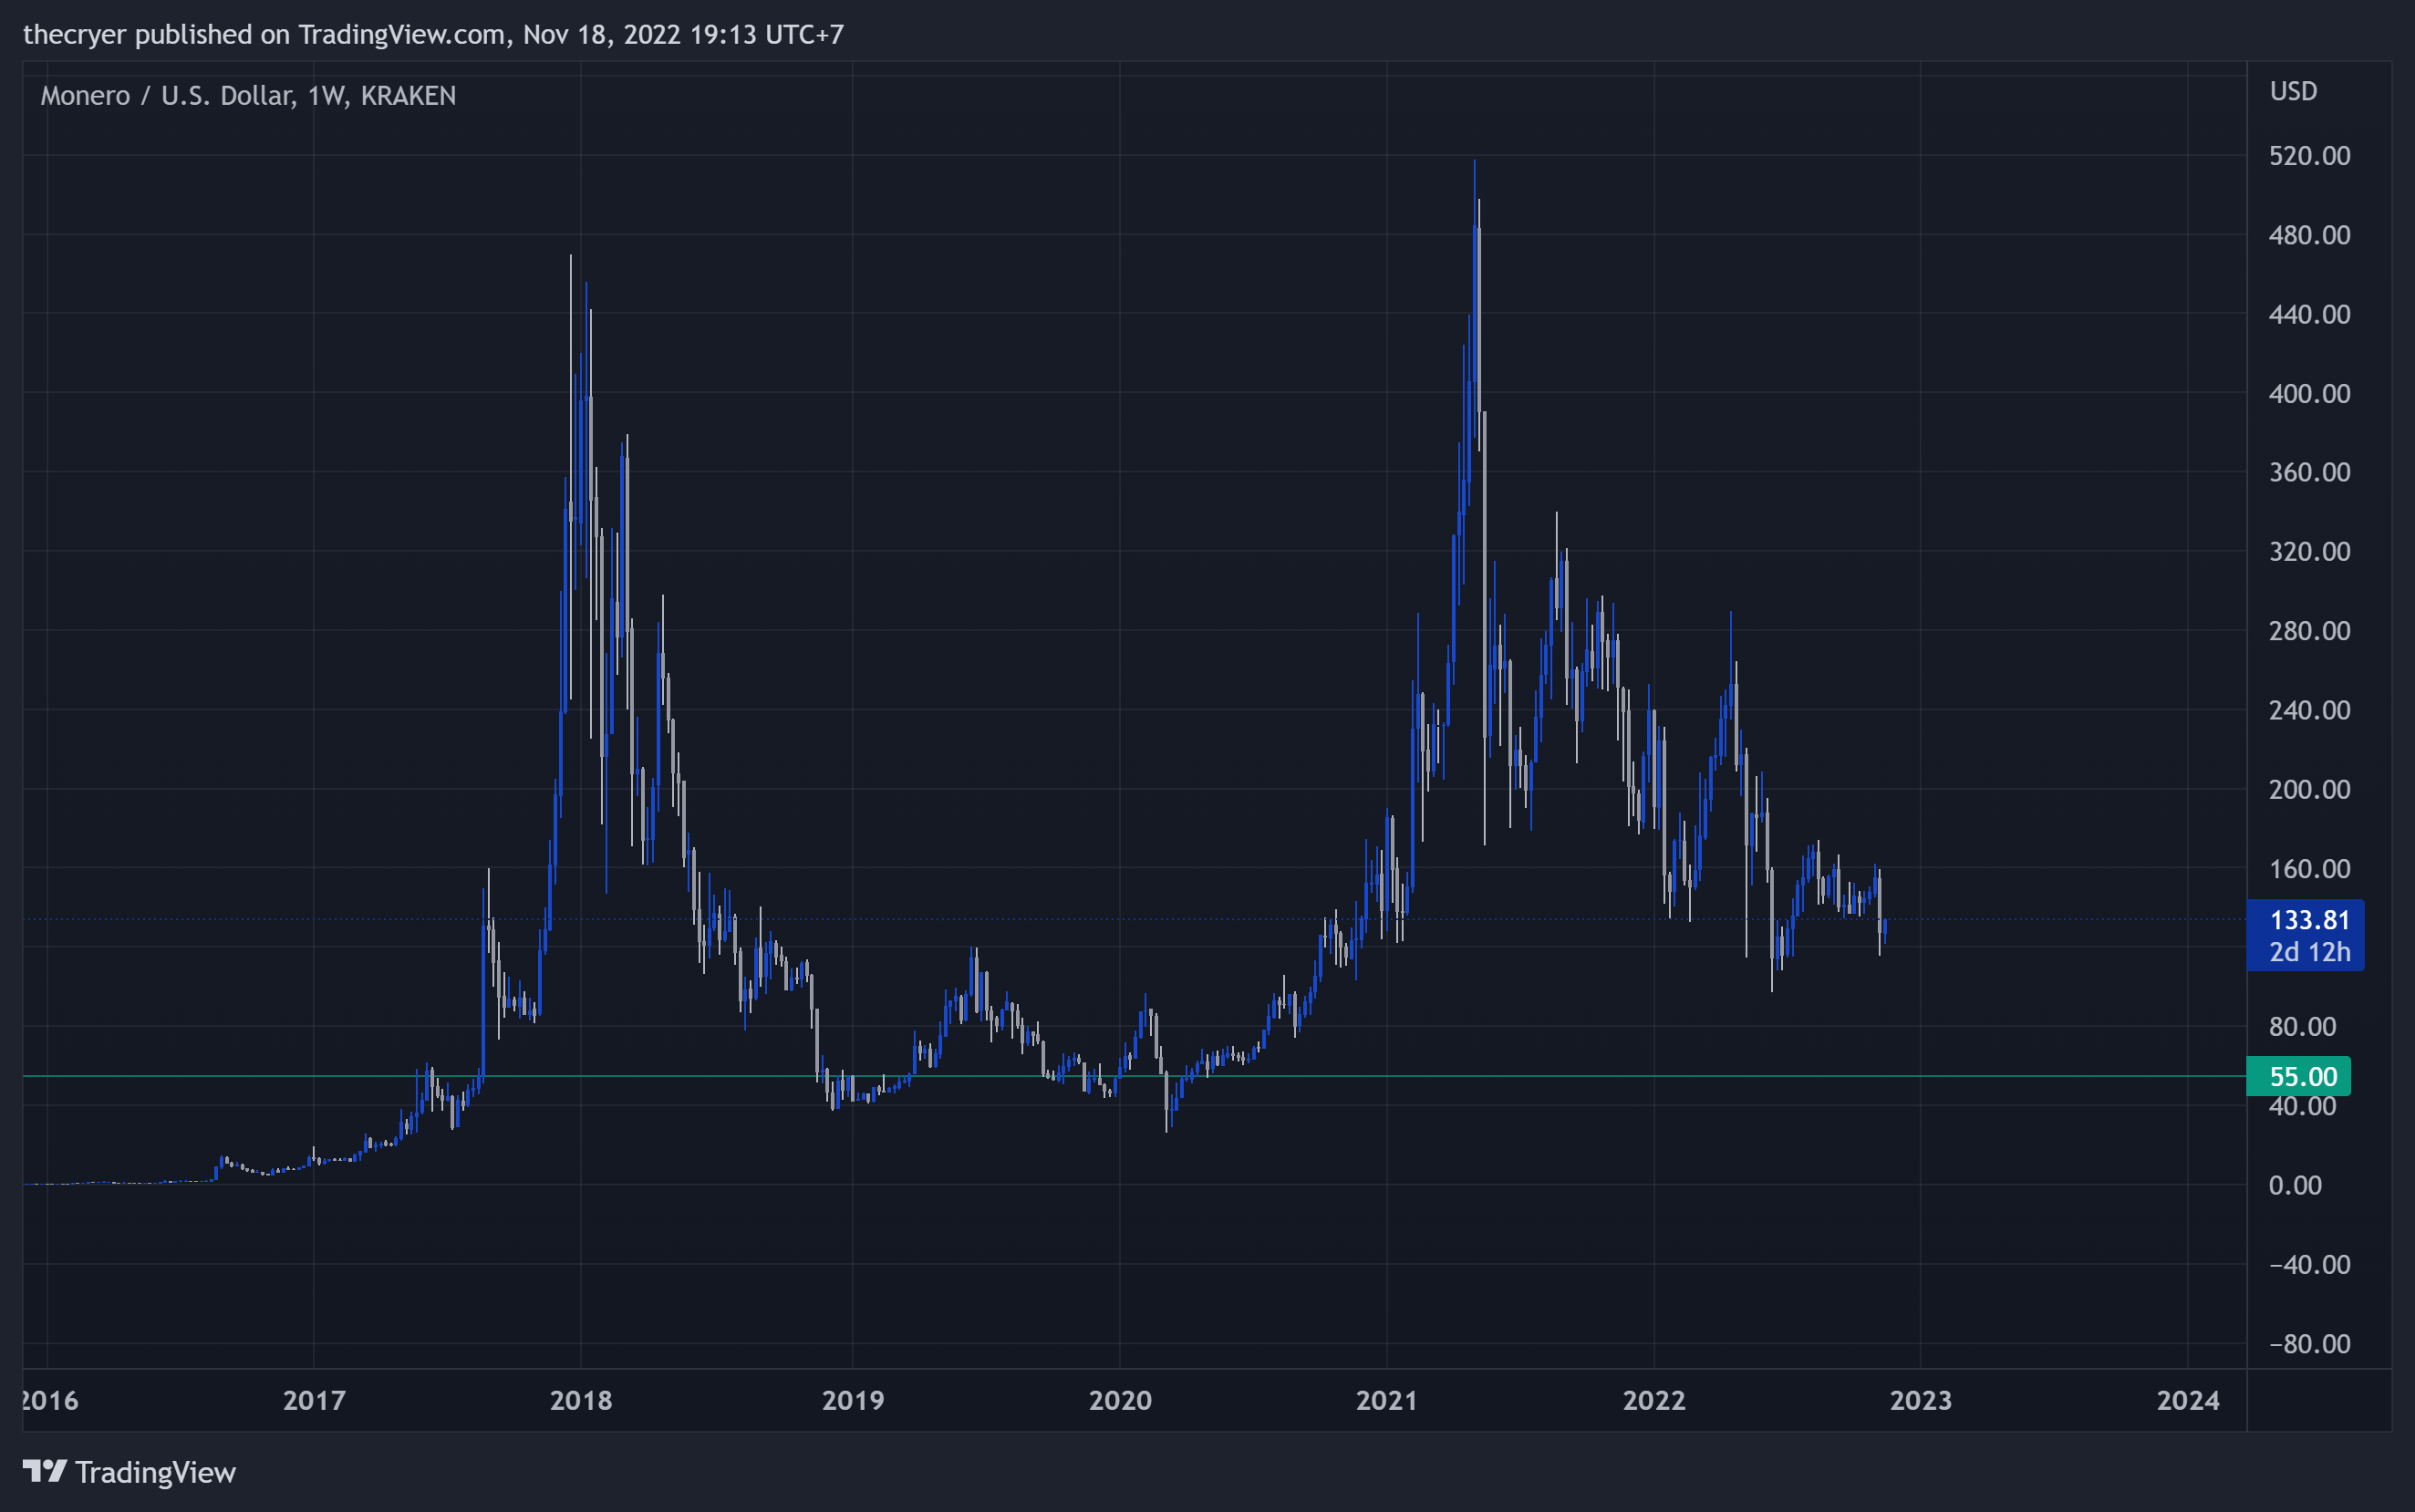Viewport: 2415px width, 1512px height.
Task: Click the 280.00 price axis label
Action: coord(2309,631)
